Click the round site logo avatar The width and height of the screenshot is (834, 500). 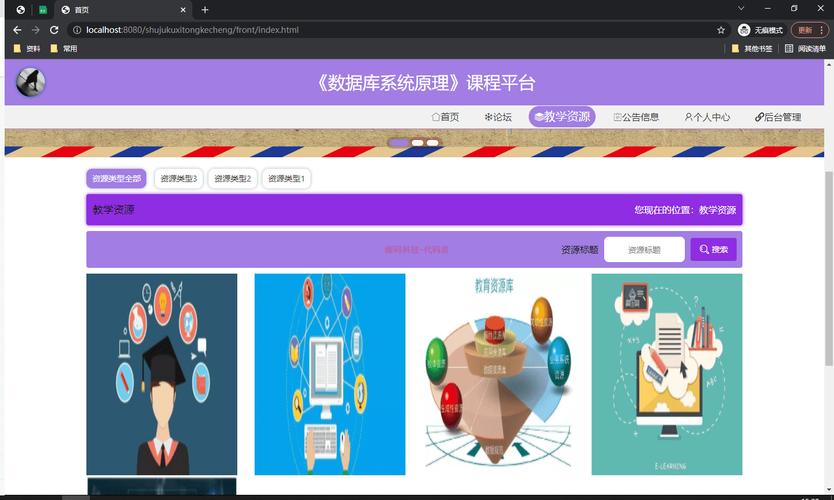30,82
